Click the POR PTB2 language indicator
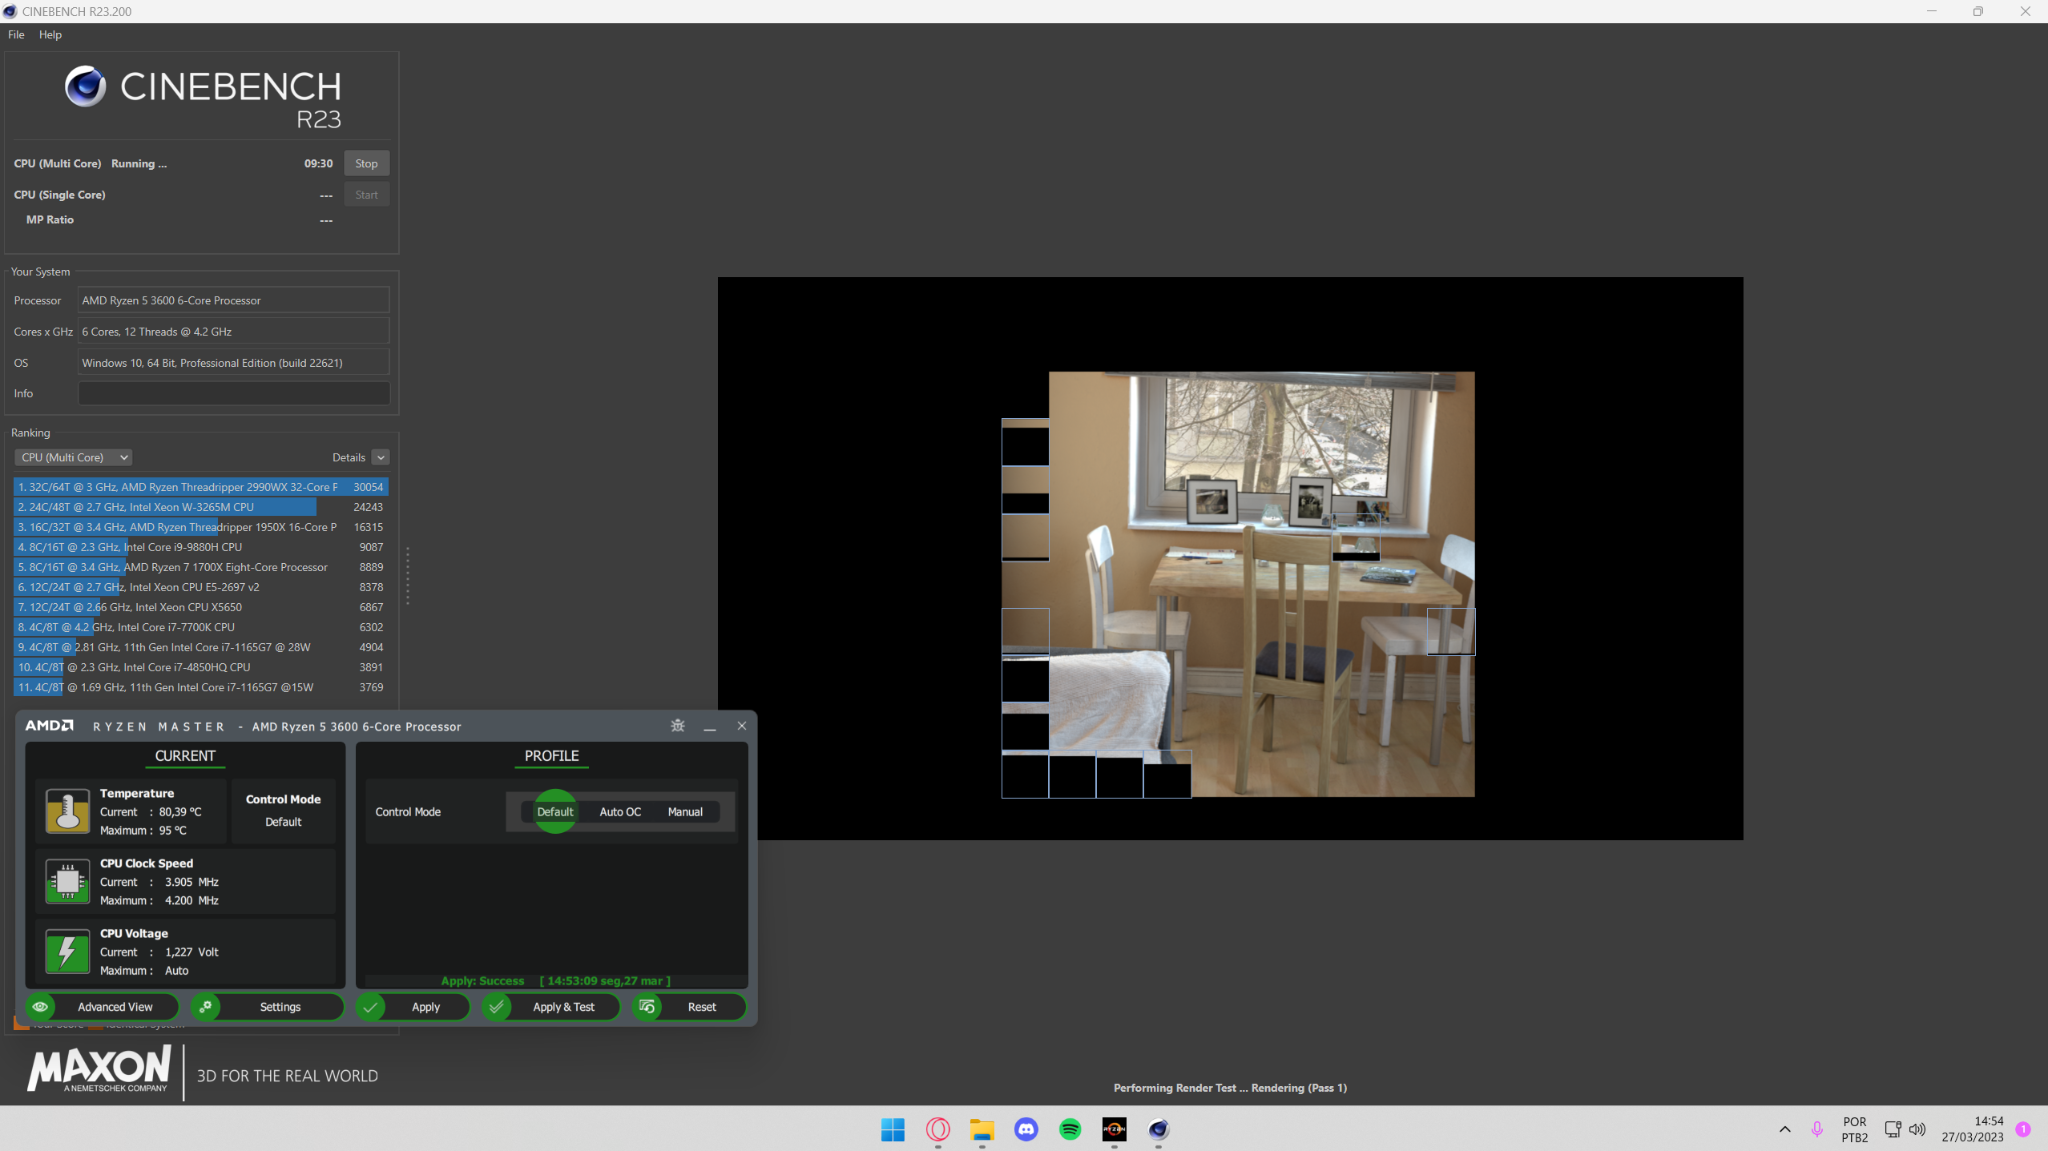 1855,1129
